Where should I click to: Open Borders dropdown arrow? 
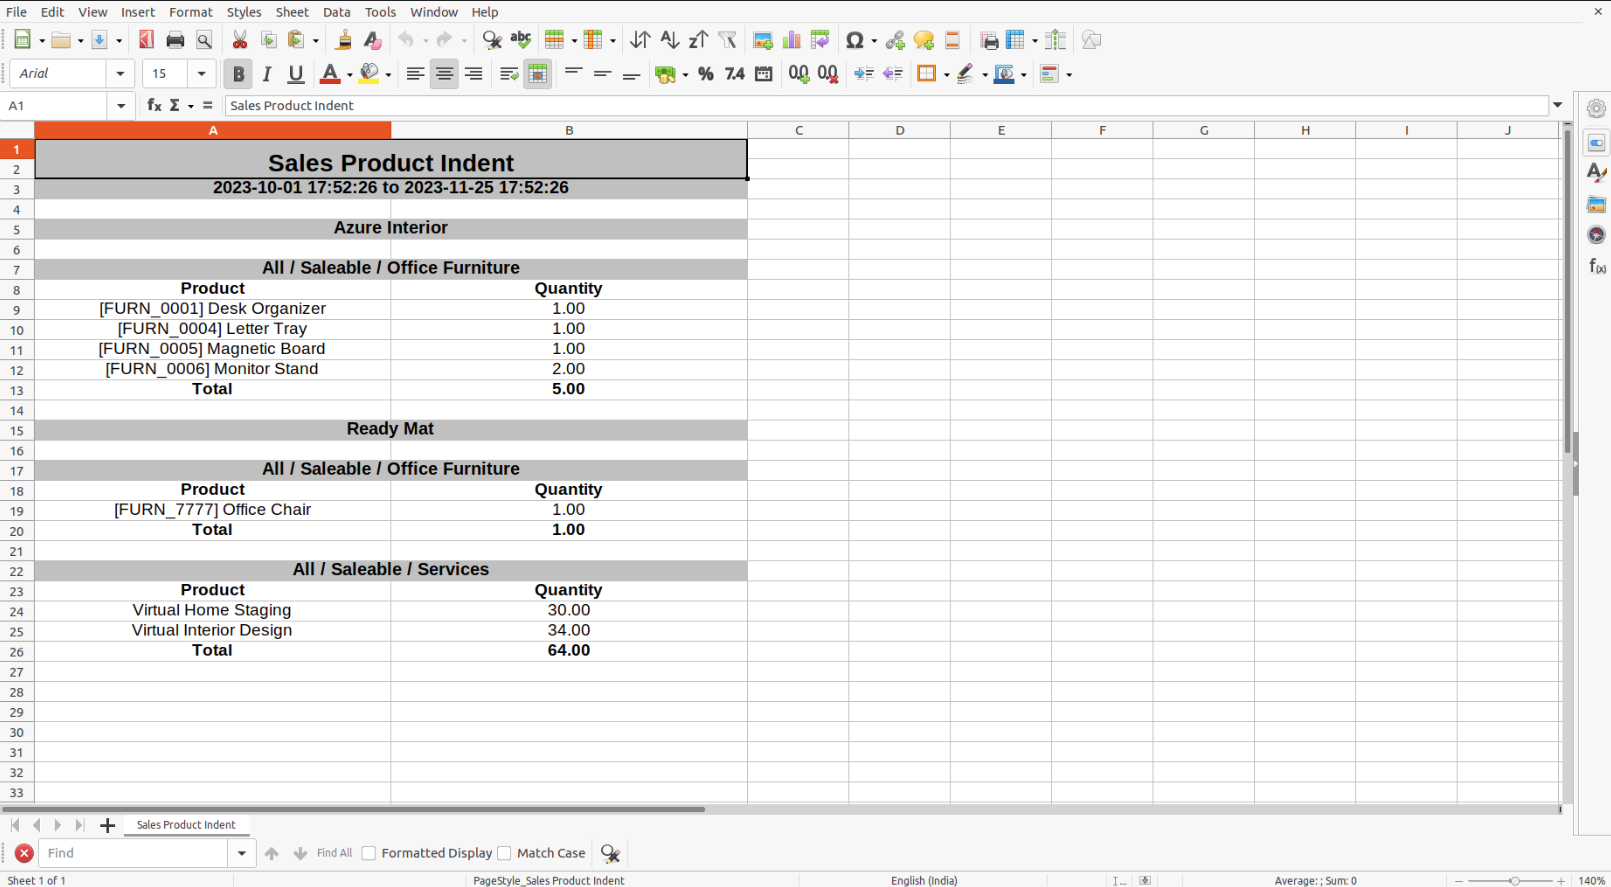946,75
